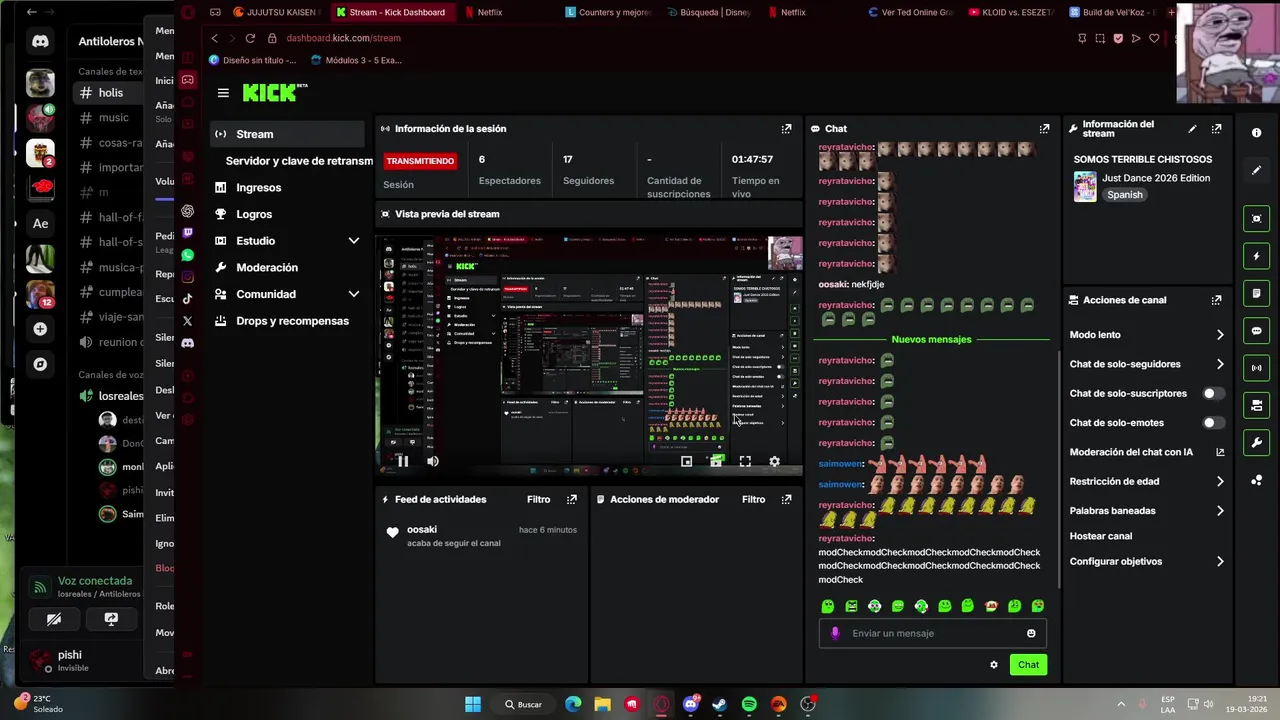Open Servidor y clave de retransmisión
1280x720 pixels.
(298, 161)
